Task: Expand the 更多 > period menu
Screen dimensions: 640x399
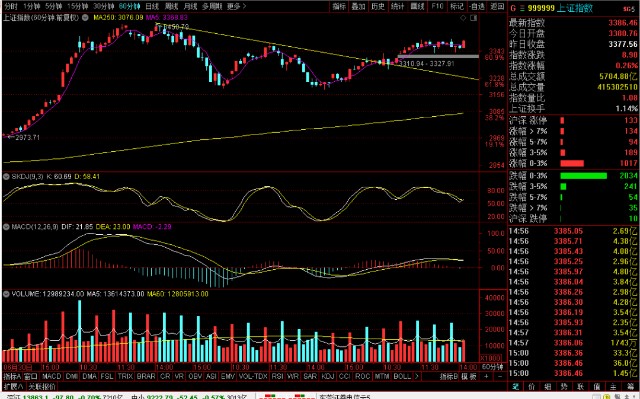Action: coord(237,6)
